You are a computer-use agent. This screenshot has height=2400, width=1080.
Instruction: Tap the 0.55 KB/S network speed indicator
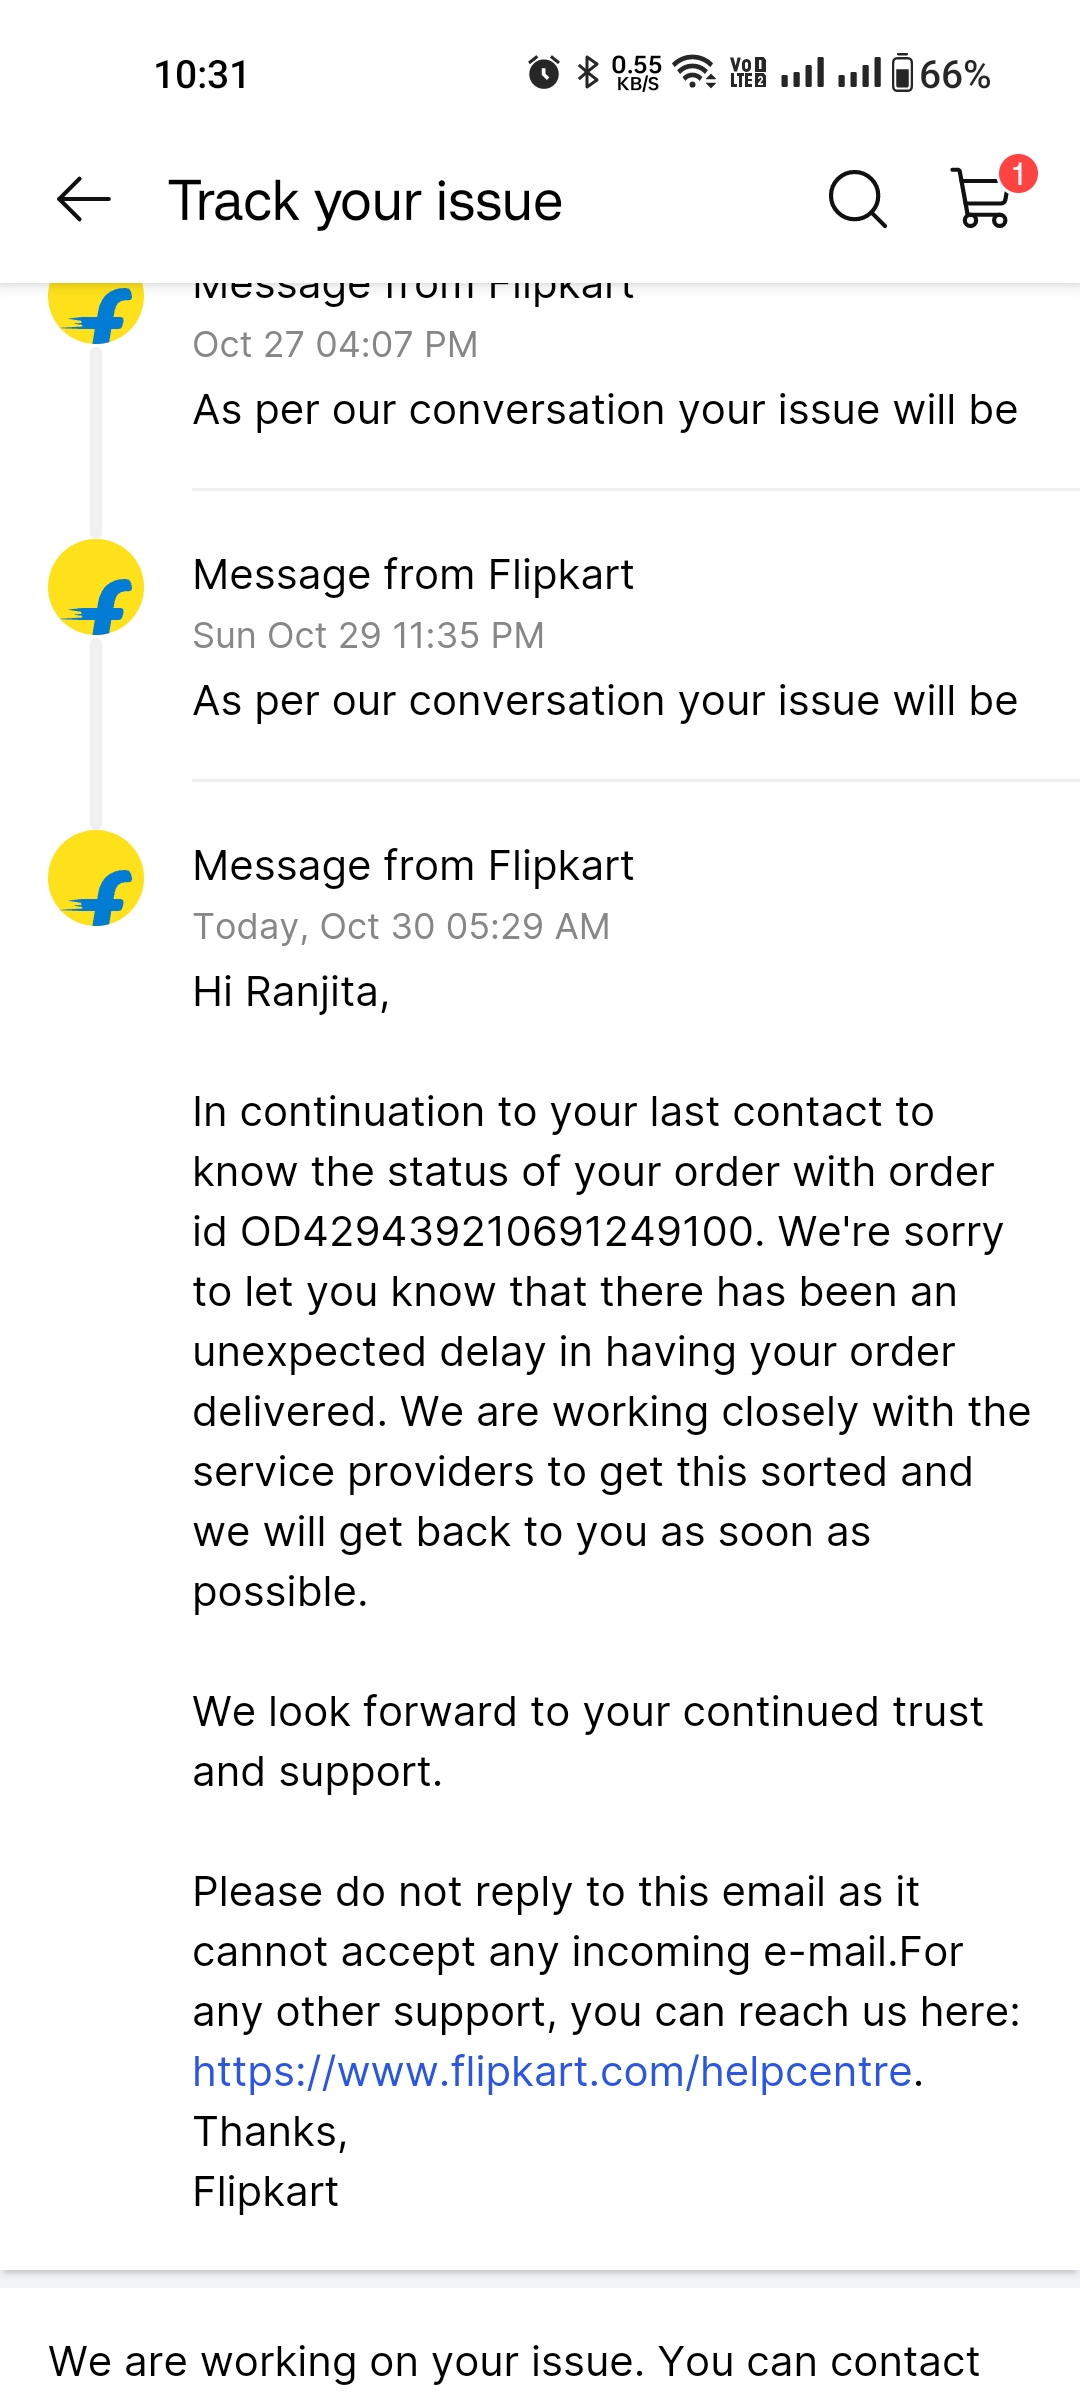(637, 73)
